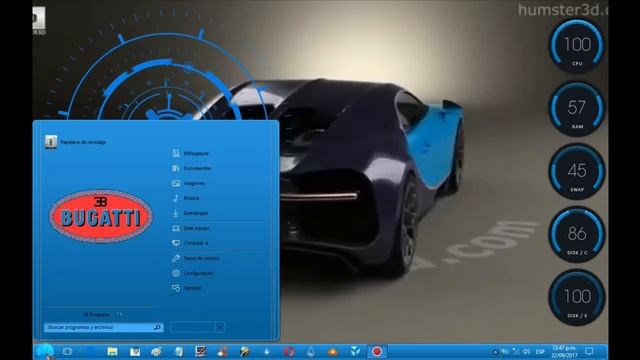This screenshot has height=360, width=640.
Task: Select Conectar a in the Start menu
Action: 190,243
